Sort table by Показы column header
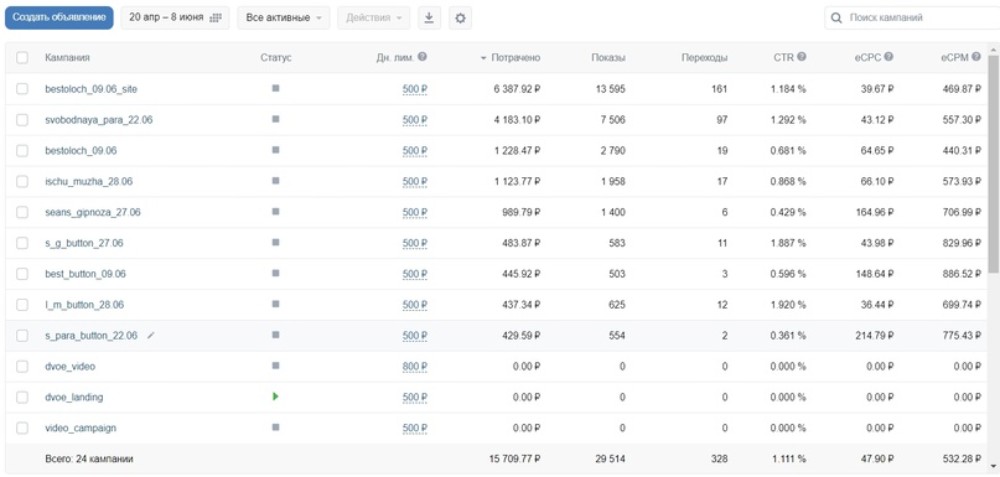This screenshot has height=477, width=1000. click(x=608, y=58)
